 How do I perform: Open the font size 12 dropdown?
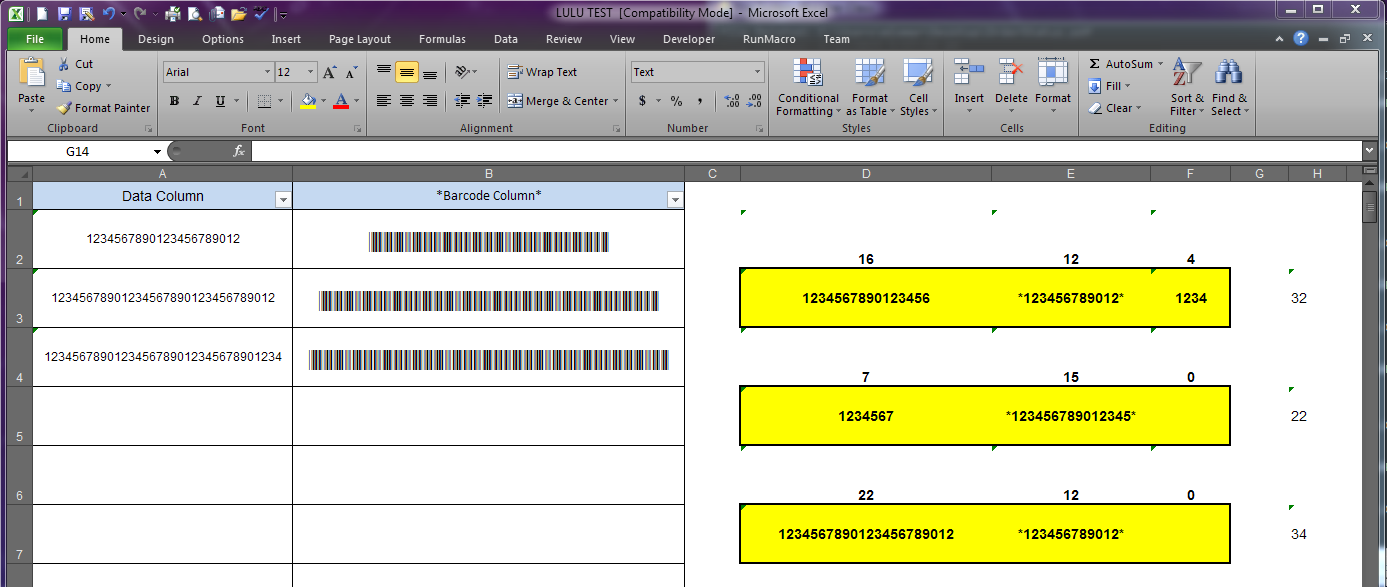(312, 72)
